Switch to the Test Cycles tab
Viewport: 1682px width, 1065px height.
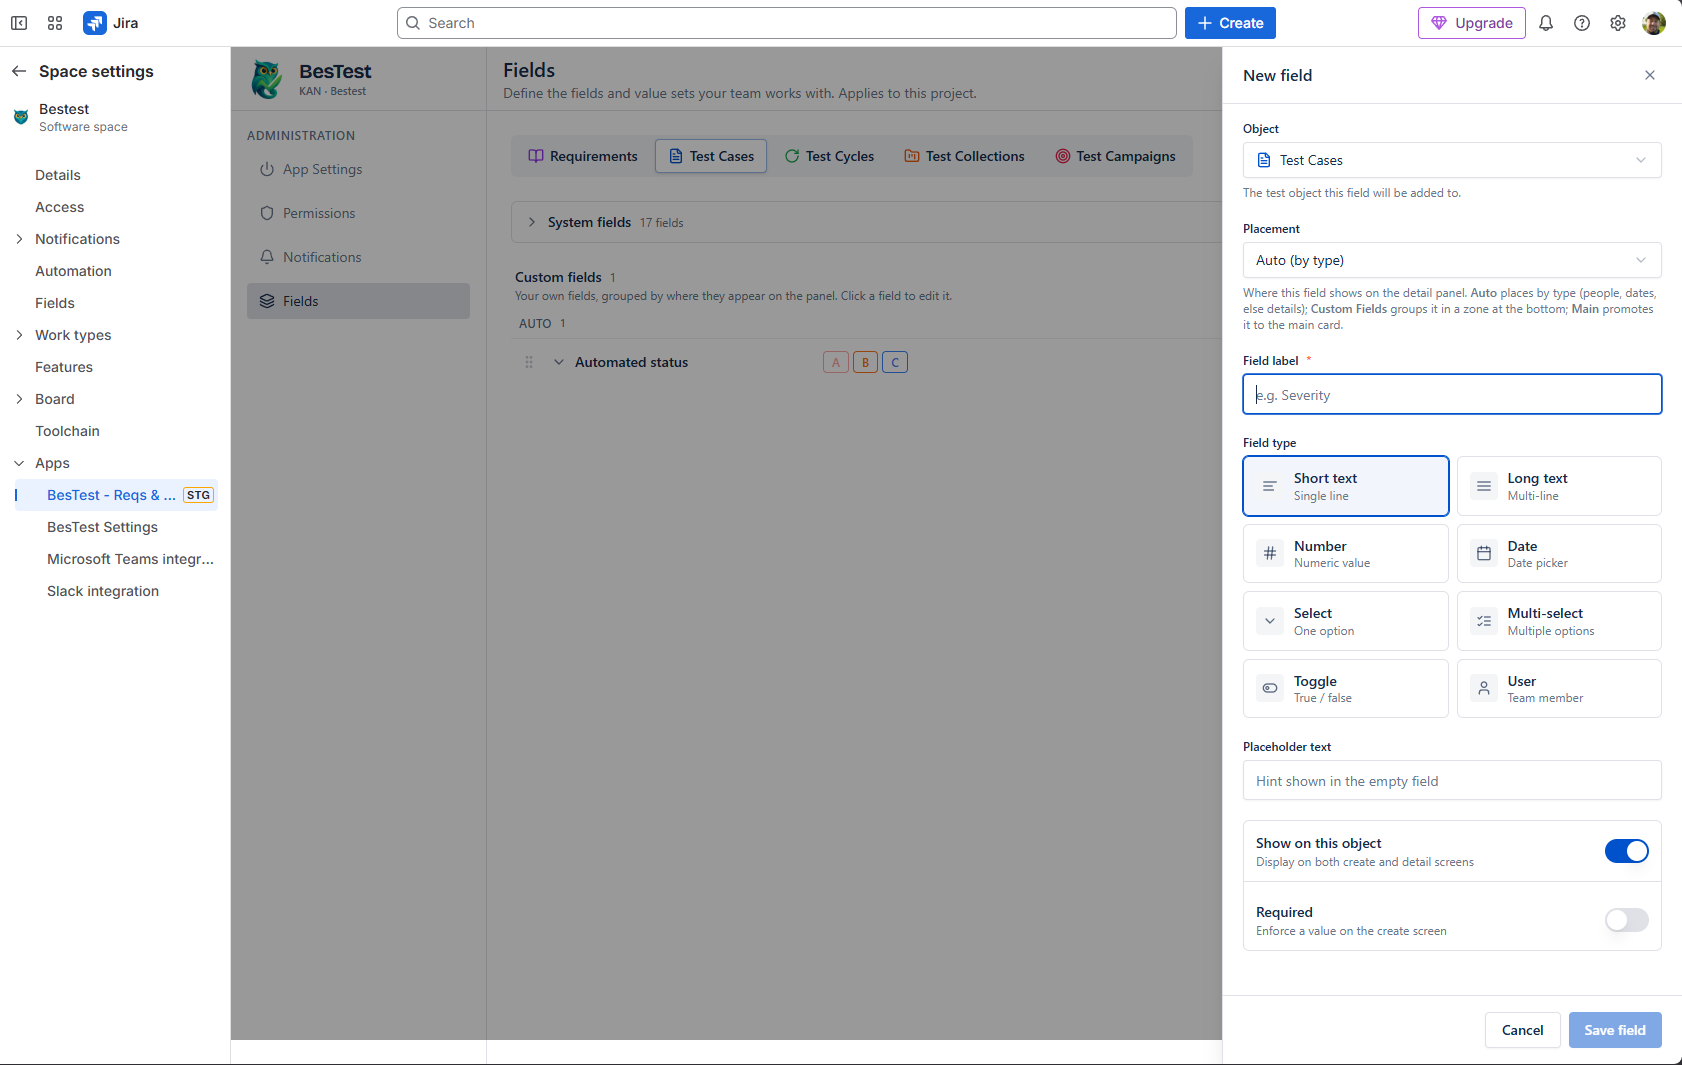(x=829, y=156)
